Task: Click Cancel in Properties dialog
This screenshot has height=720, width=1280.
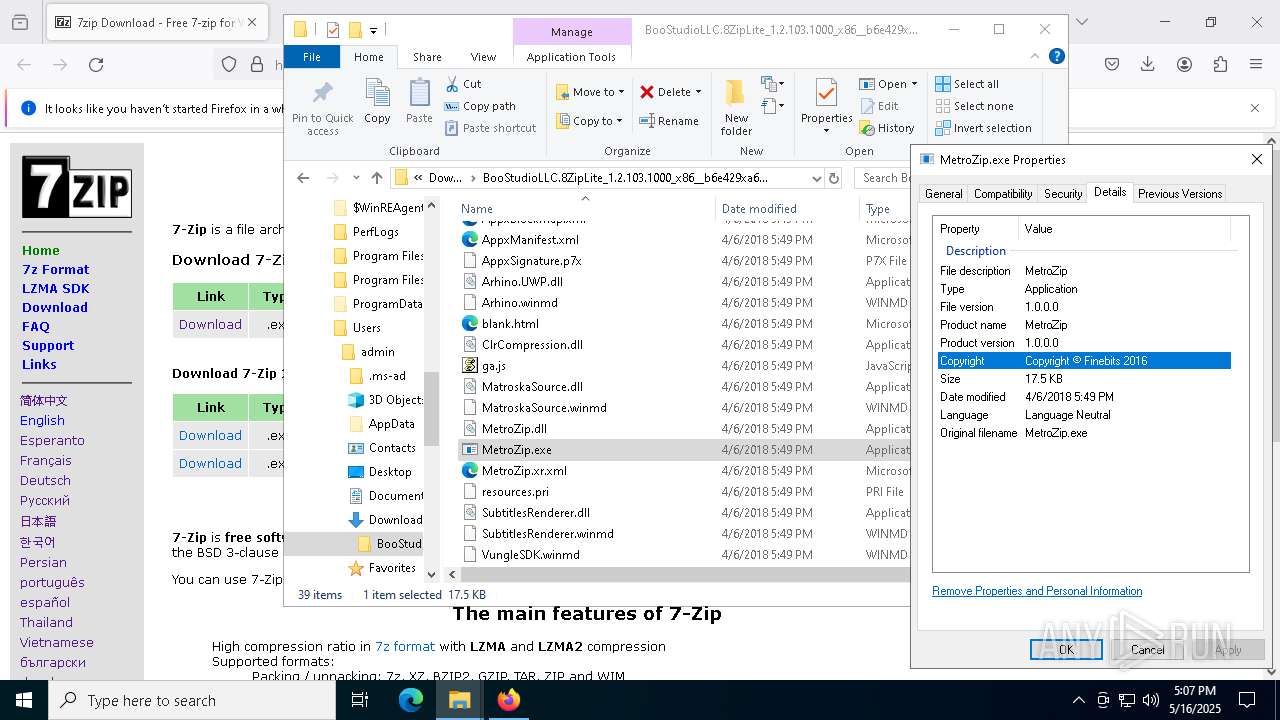Action: pyautogui.click(x=1147, y=649)
